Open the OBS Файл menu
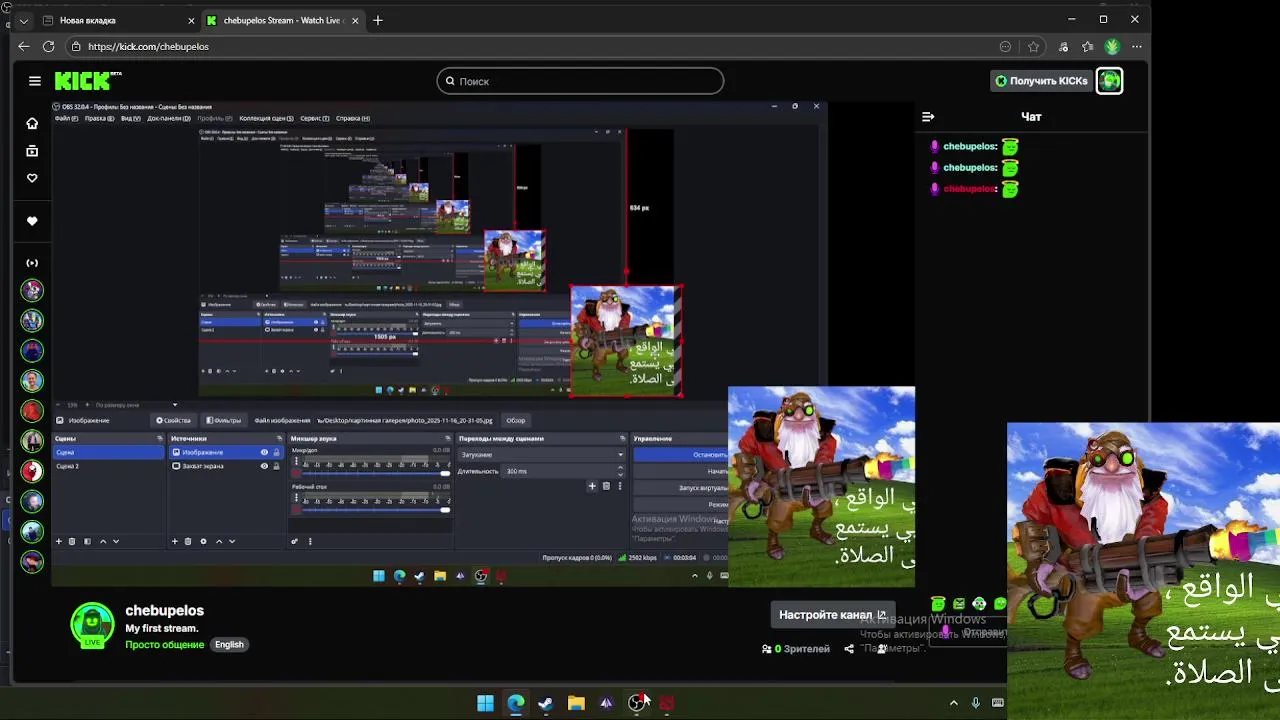The width and height of the screenshot is (1280, 720). click(x=66, y=118)
